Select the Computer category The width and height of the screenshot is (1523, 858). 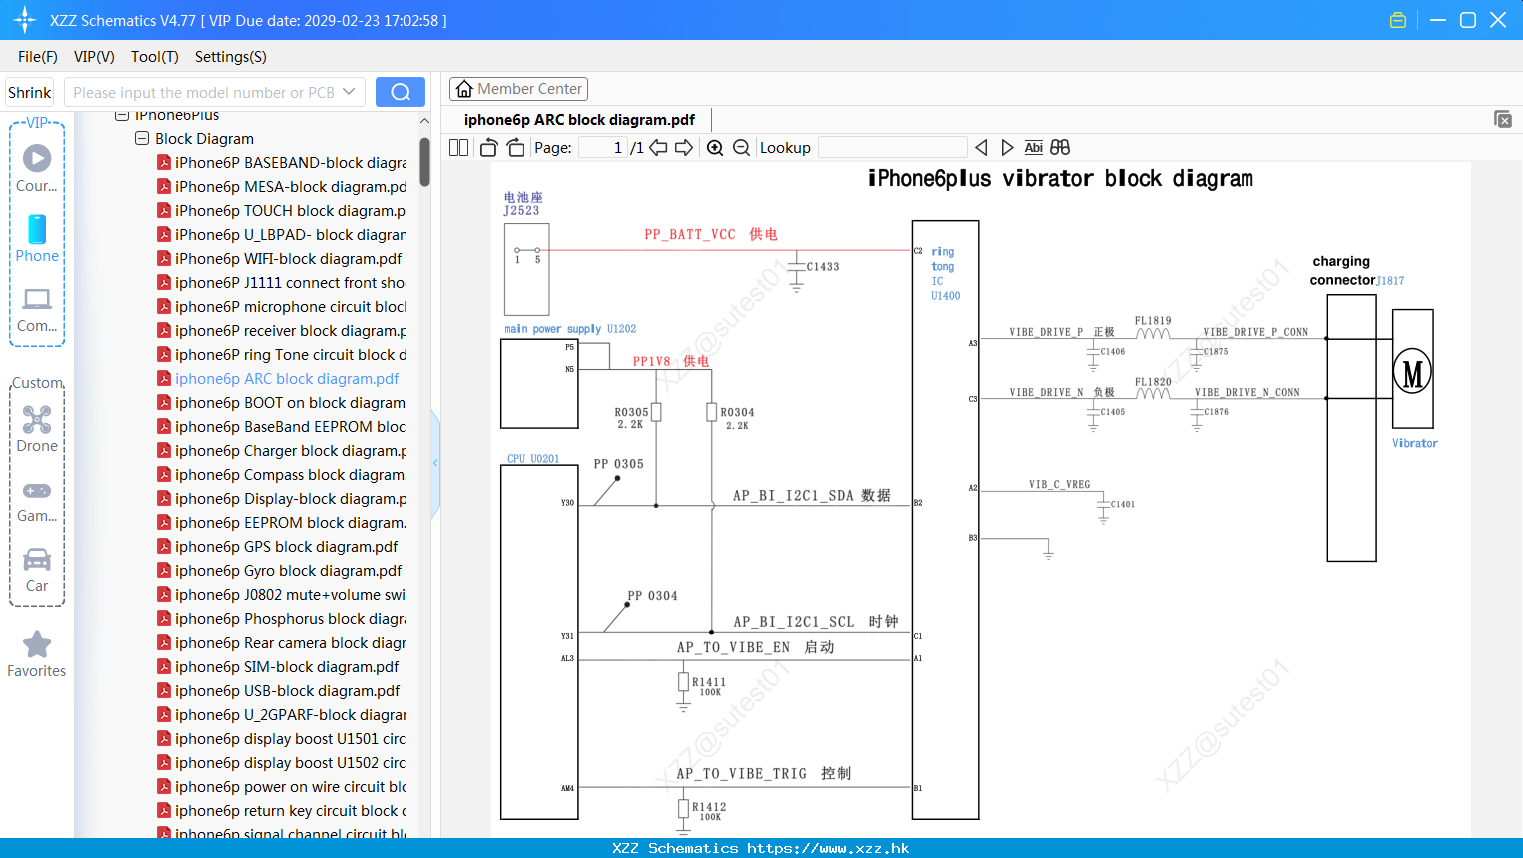(x=37, y=309)
